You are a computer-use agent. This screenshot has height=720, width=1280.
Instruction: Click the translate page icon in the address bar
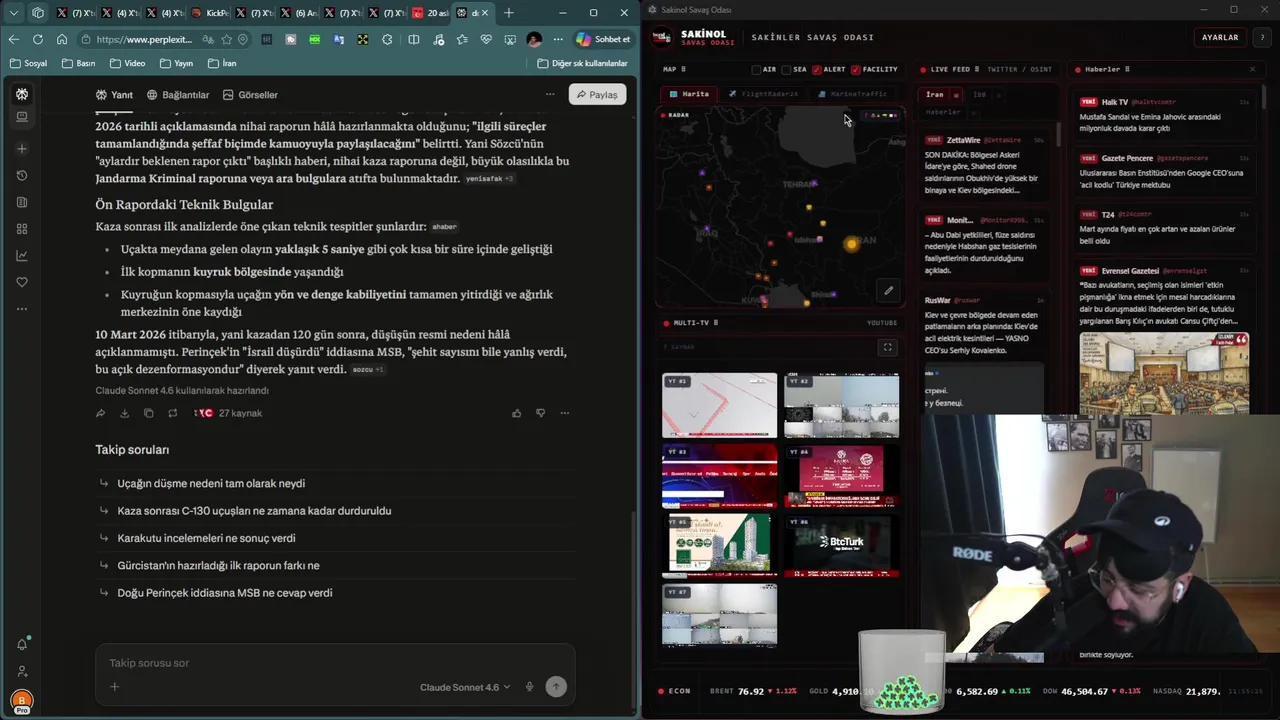[x=208, y=39]
